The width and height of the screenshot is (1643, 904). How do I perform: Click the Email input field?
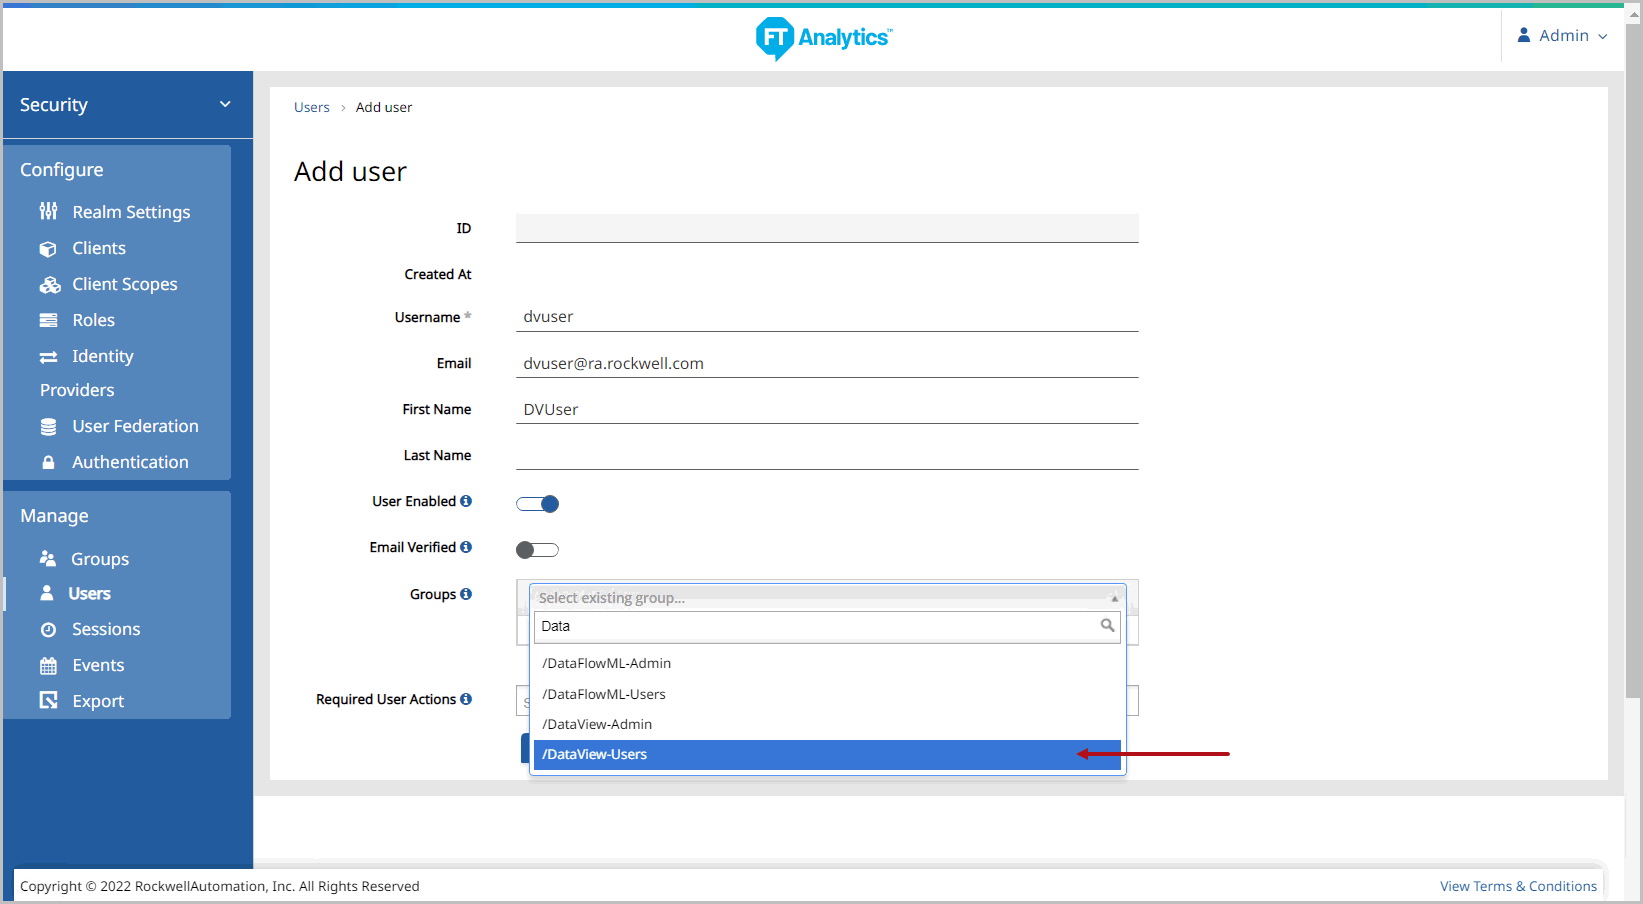827,364
